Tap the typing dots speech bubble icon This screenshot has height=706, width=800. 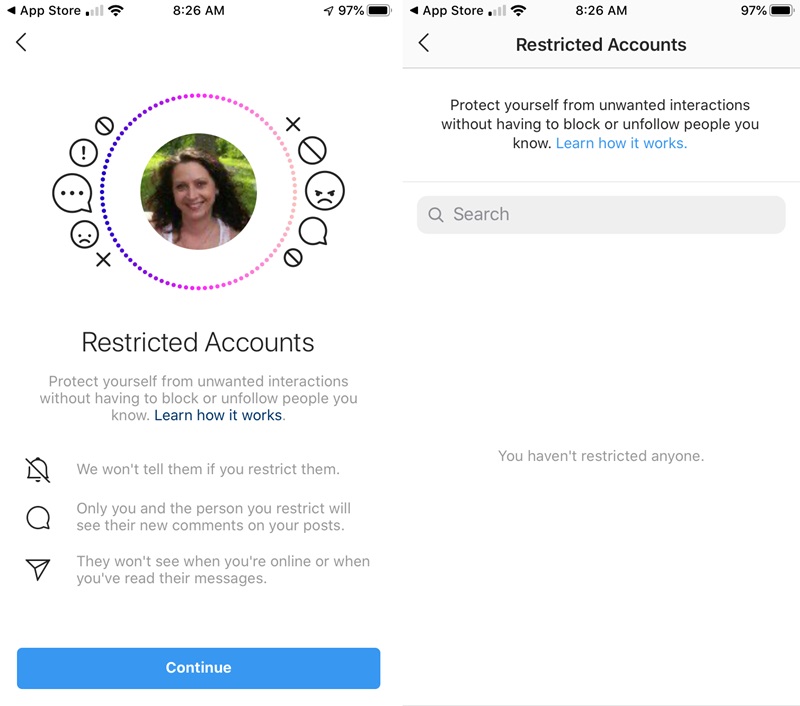click(72, 193)
